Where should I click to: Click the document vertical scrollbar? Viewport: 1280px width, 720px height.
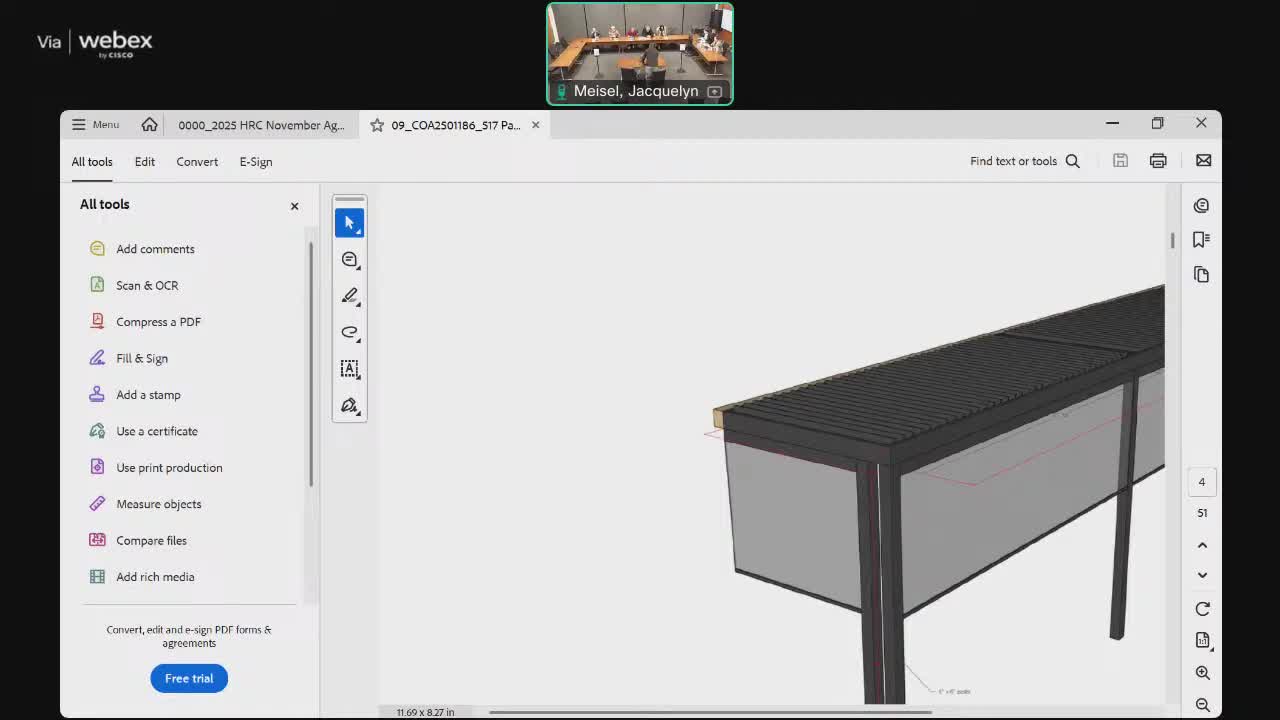point(1172,241)
